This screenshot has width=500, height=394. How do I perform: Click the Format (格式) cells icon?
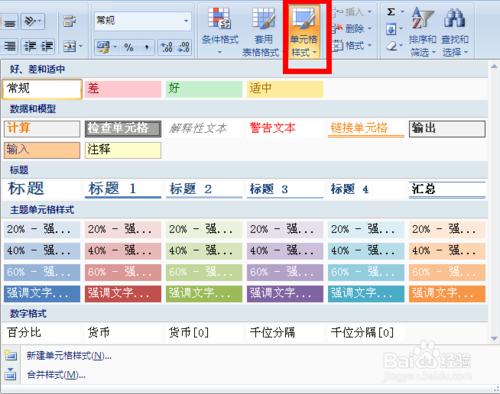(338, 45)
